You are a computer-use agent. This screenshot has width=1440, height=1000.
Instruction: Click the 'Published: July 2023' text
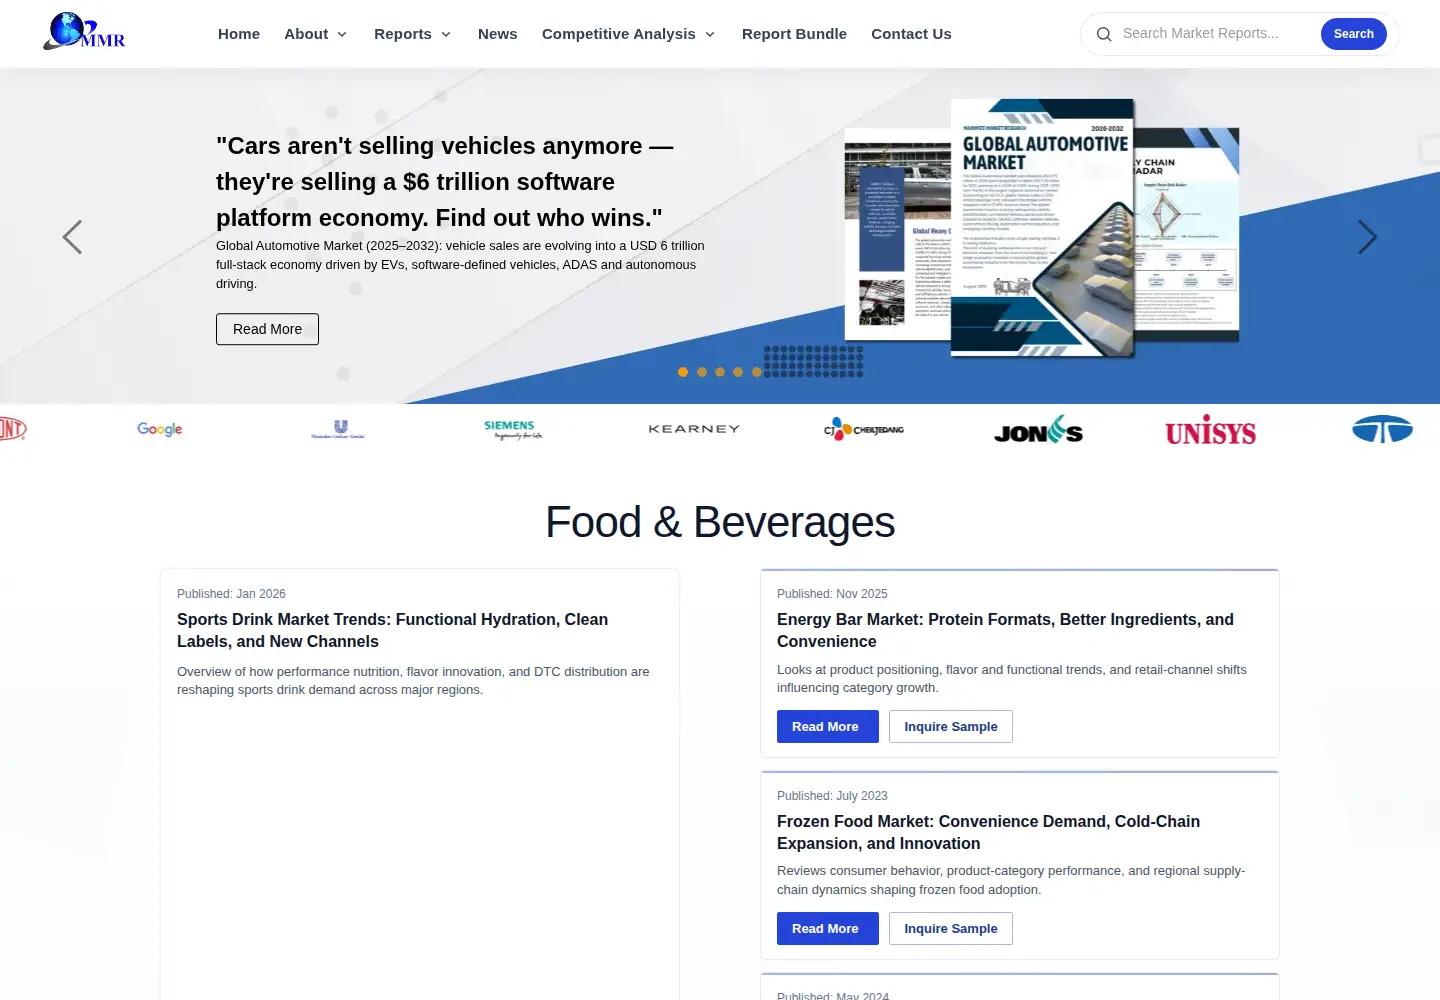tap(832, 796)
